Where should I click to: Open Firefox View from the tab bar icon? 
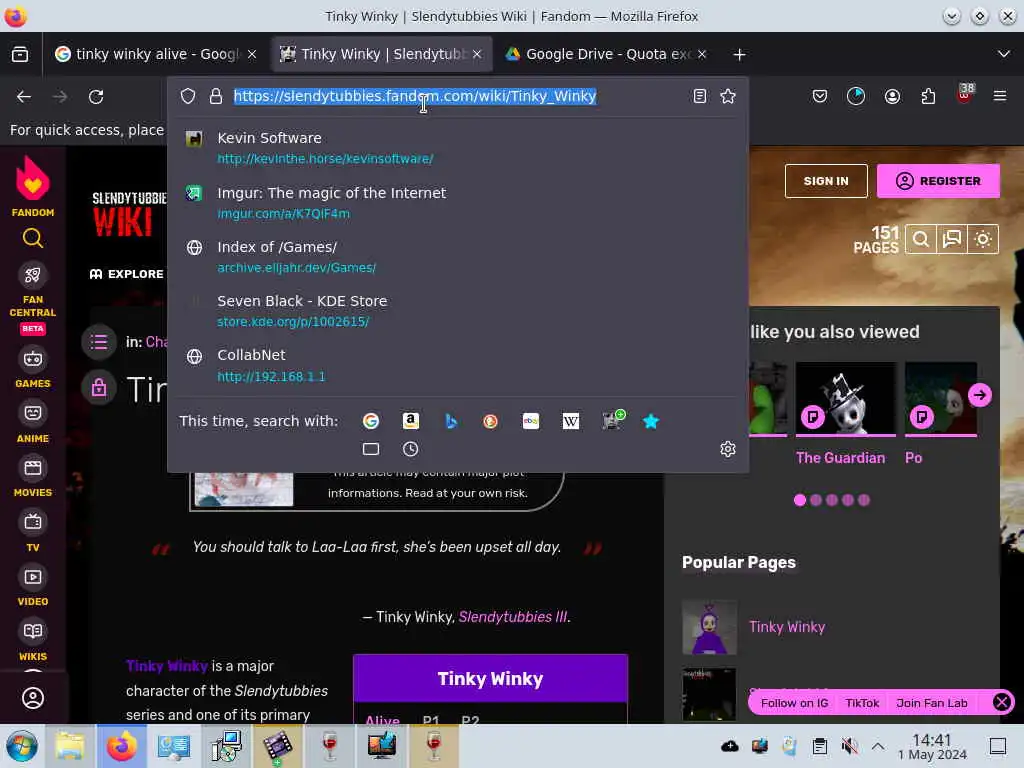click(20, 54)
